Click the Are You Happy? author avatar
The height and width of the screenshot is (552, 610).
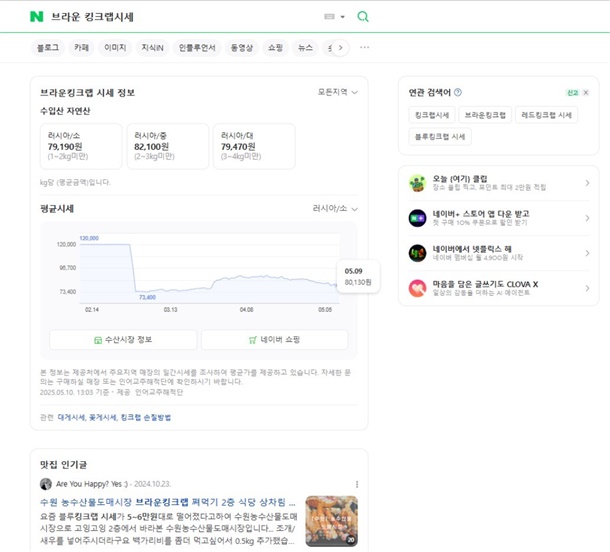tap(46, 484)
